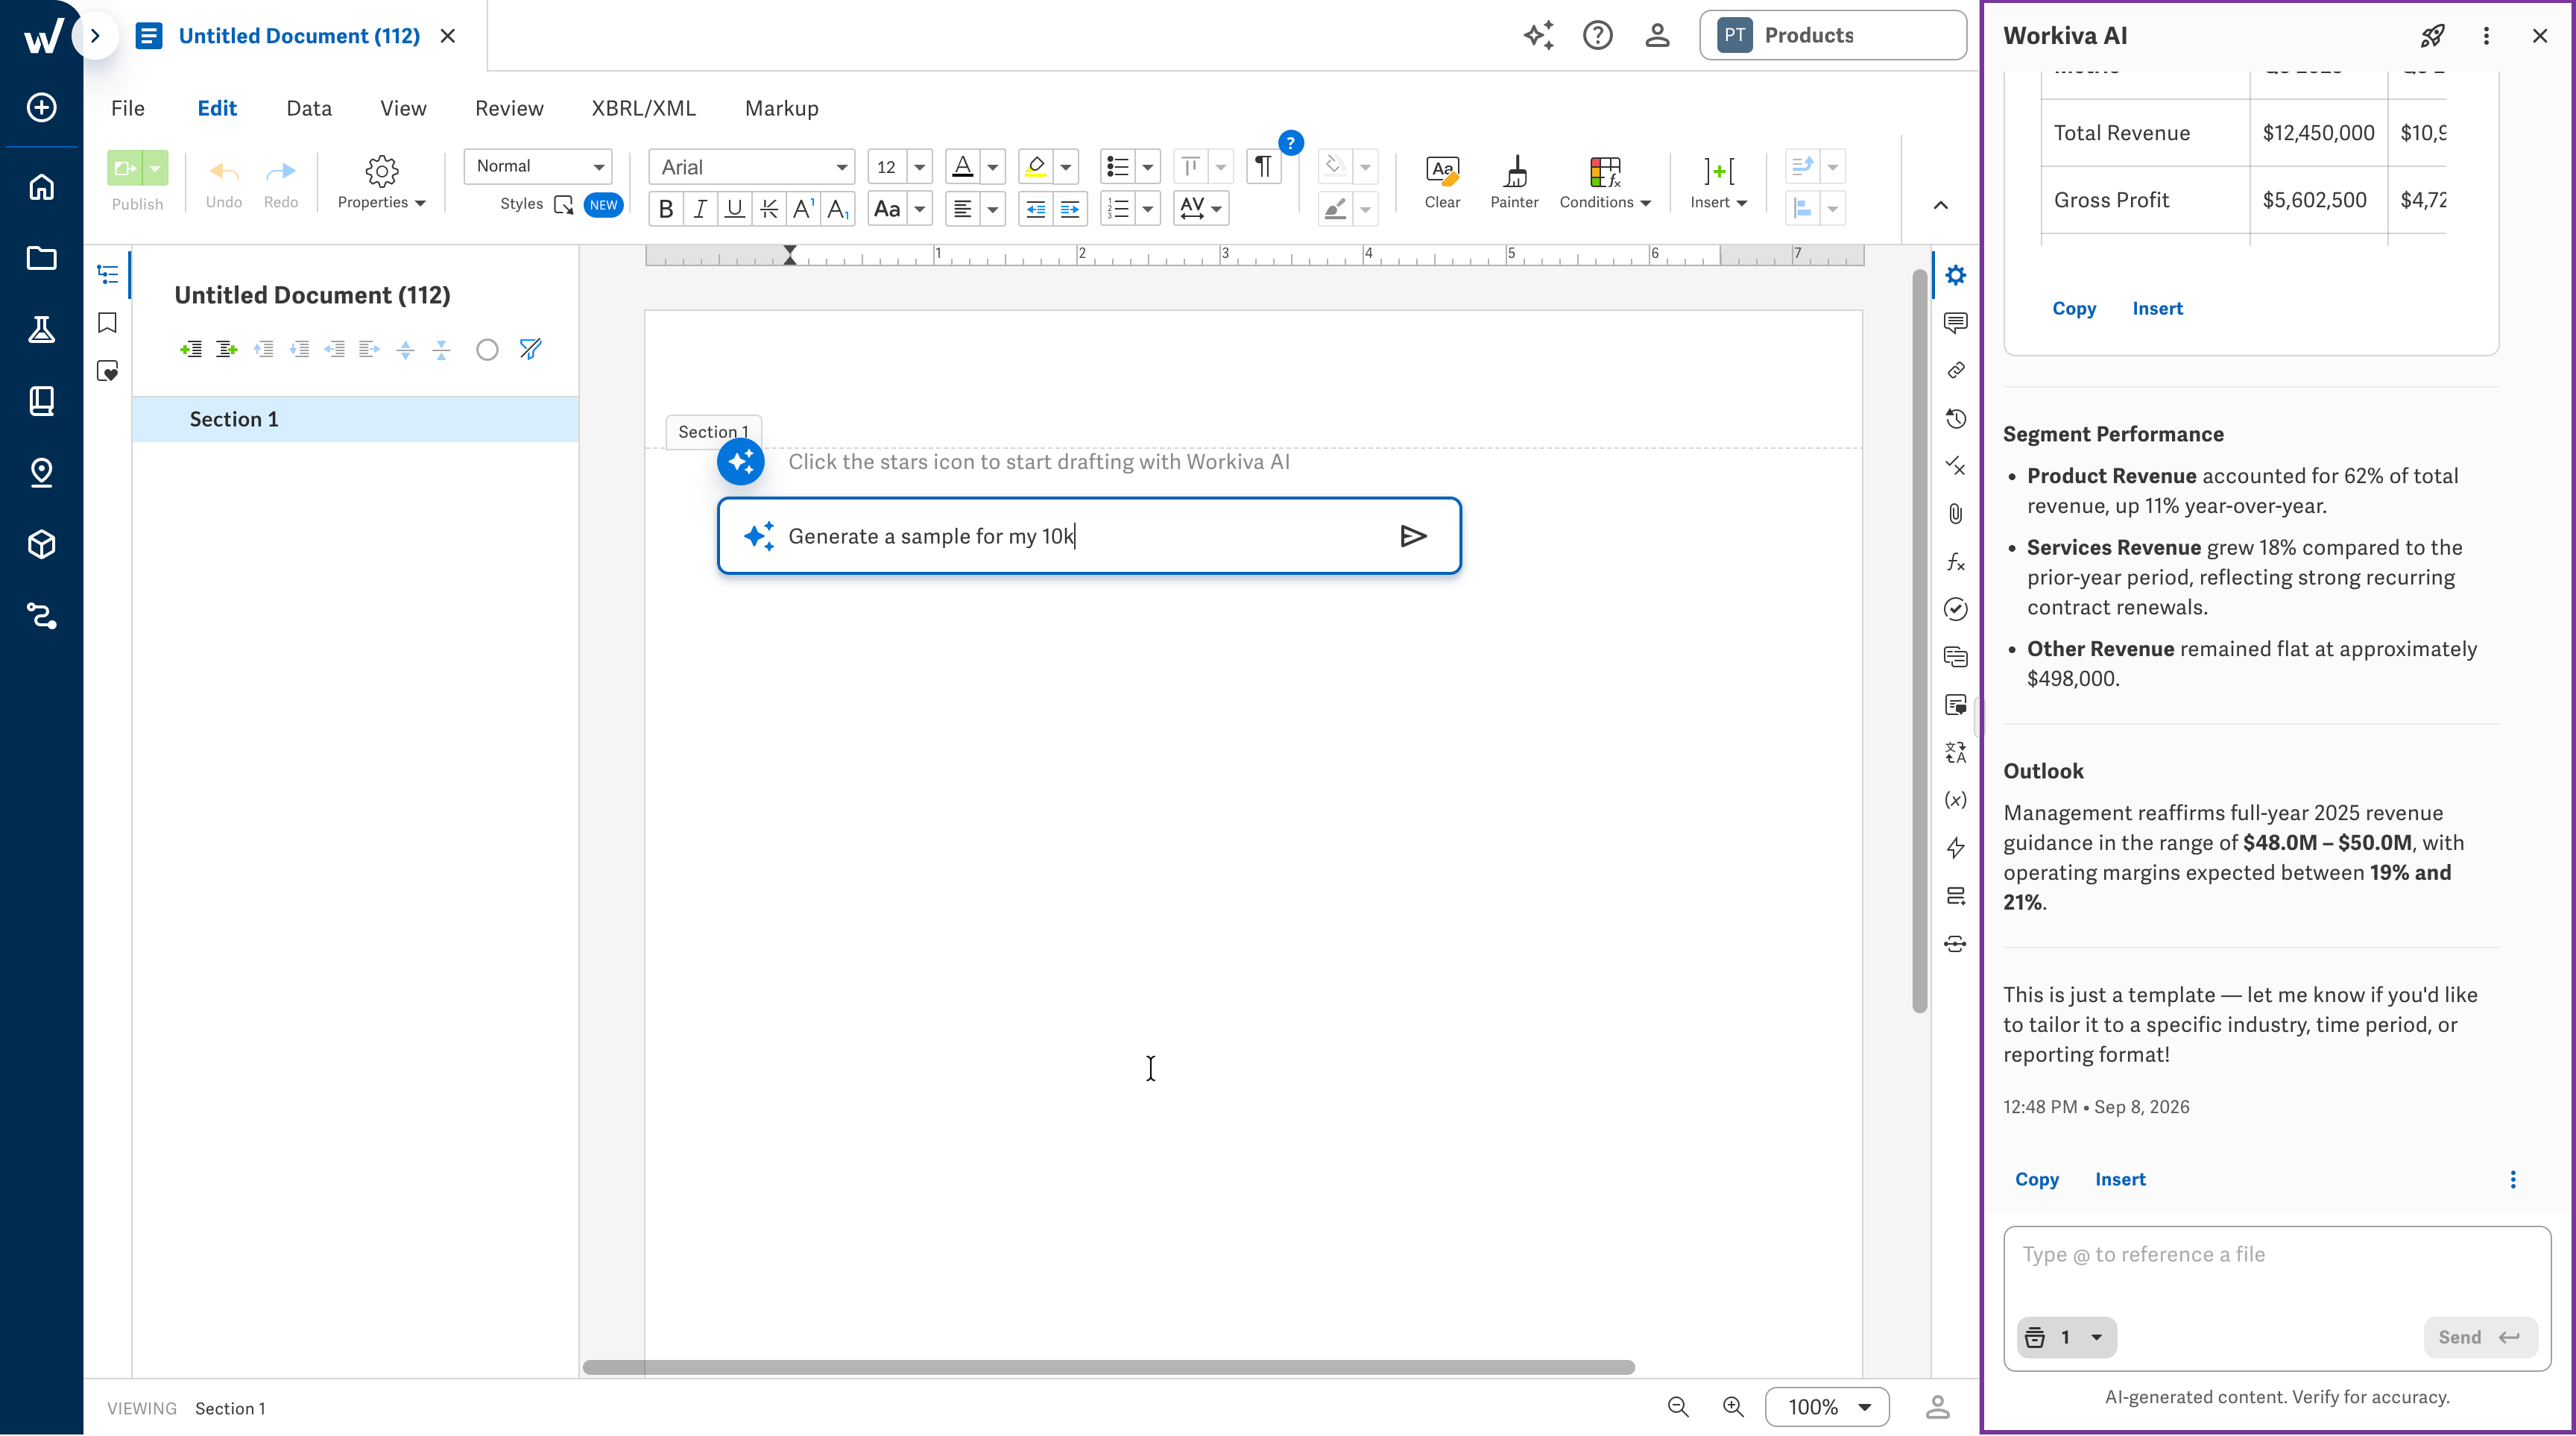Open the links panel icon
Image resolution: width=2576 pixels, height=1436 pixels.
coord(1955,370)
